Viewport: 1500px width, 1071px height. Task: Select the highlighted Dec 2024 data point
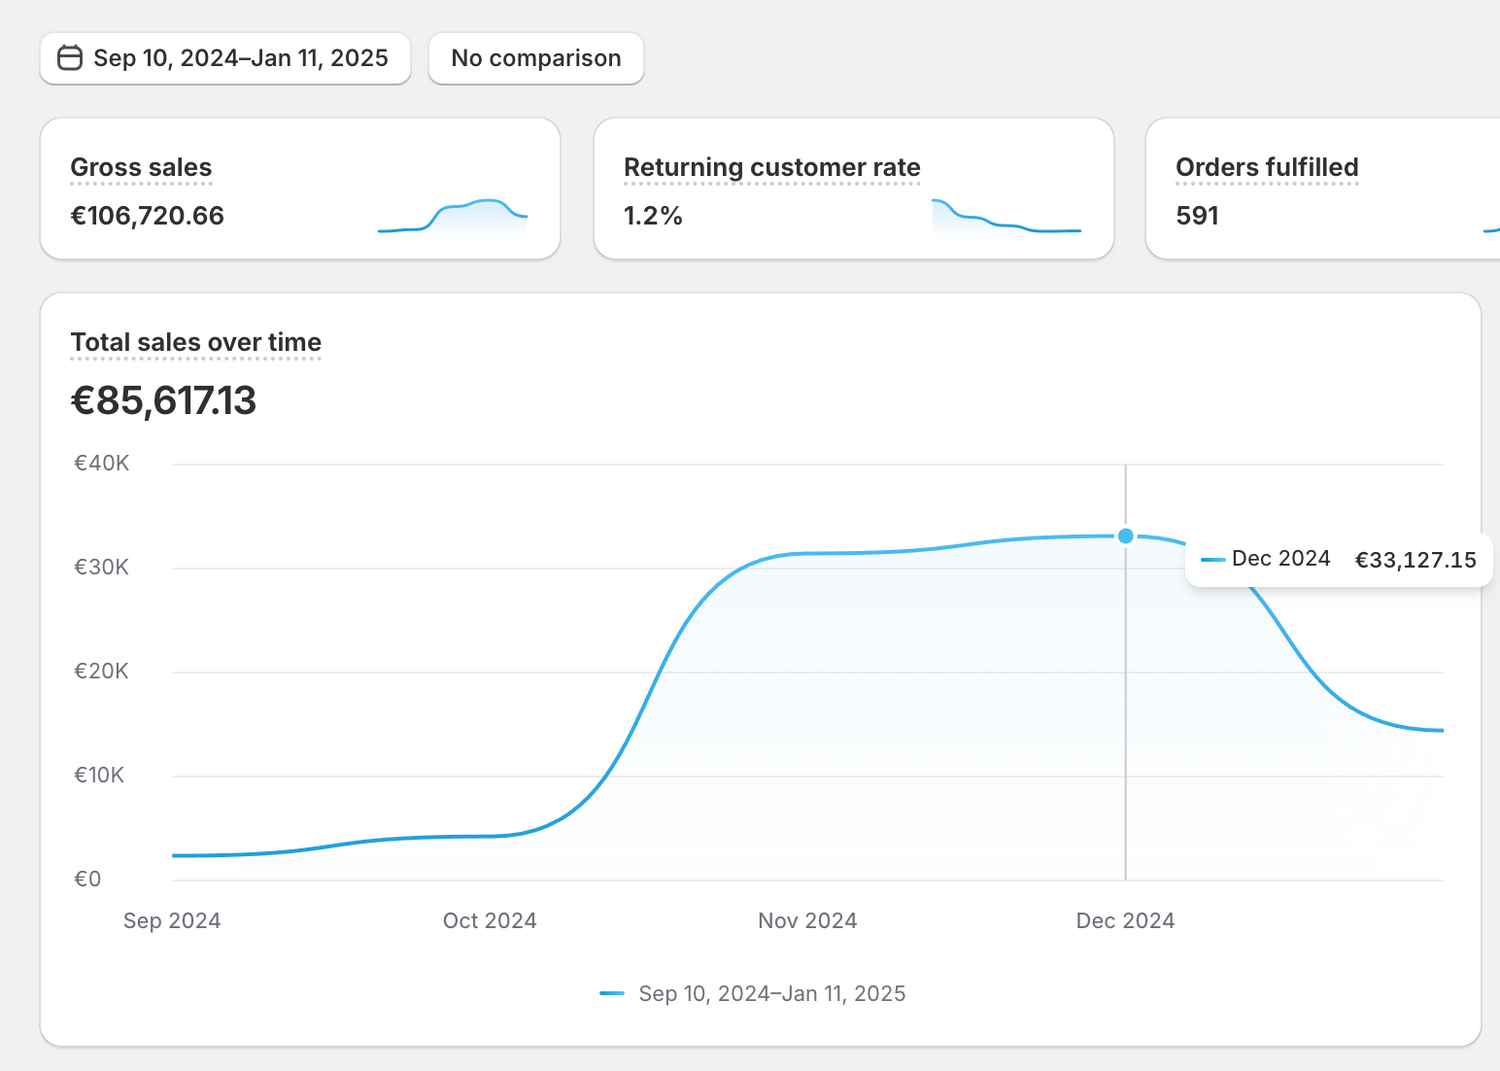point(1126,536)
